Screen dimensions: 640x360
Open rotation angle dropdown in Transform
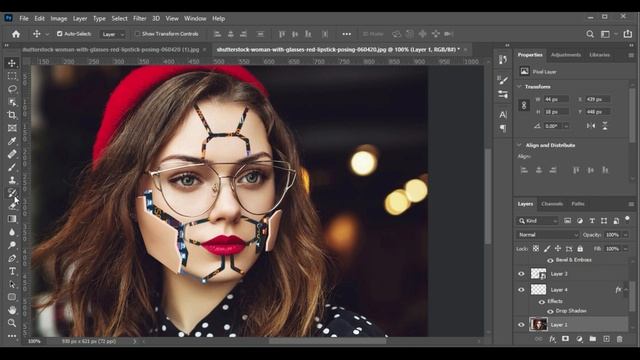[x=566, y=126]
